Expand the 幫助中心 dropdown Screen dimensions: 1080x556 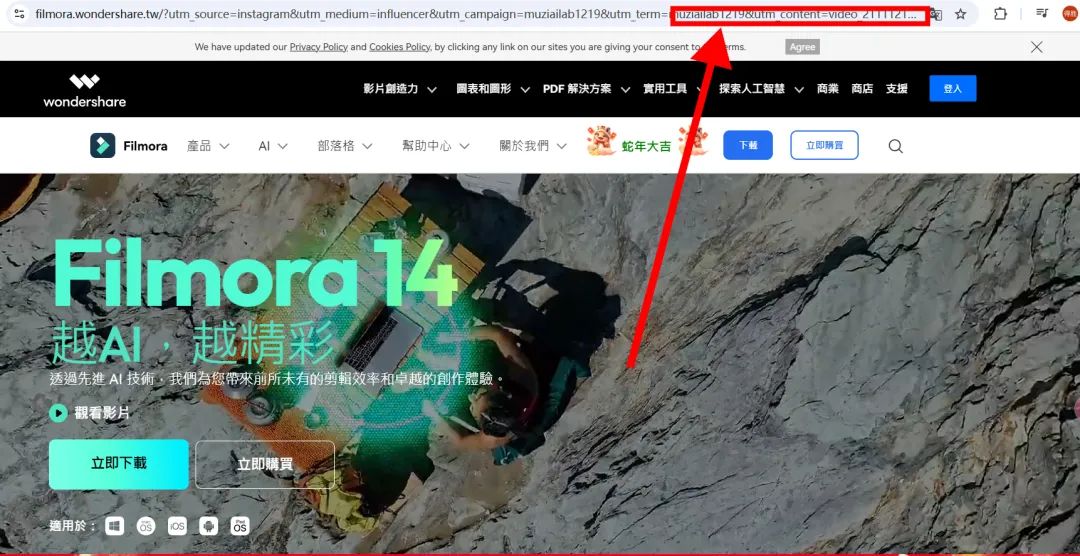436,146
